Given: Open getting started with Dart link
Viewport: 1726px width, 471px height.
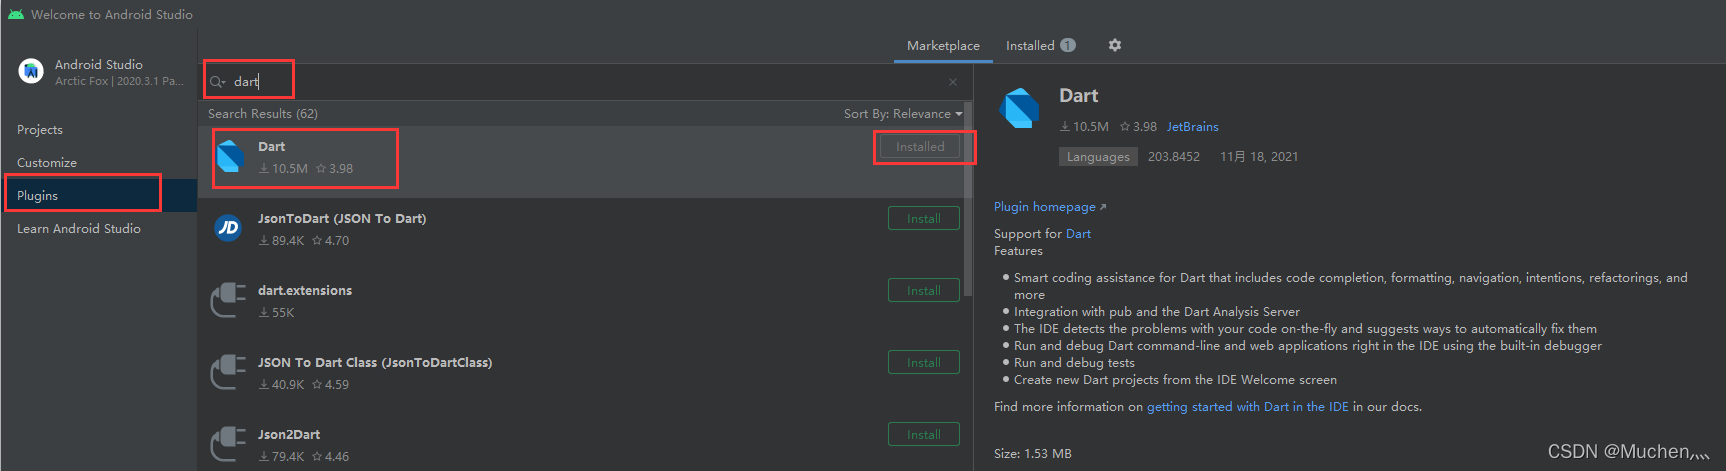Looking at the screenshot, I should [x=1248, y=407].
